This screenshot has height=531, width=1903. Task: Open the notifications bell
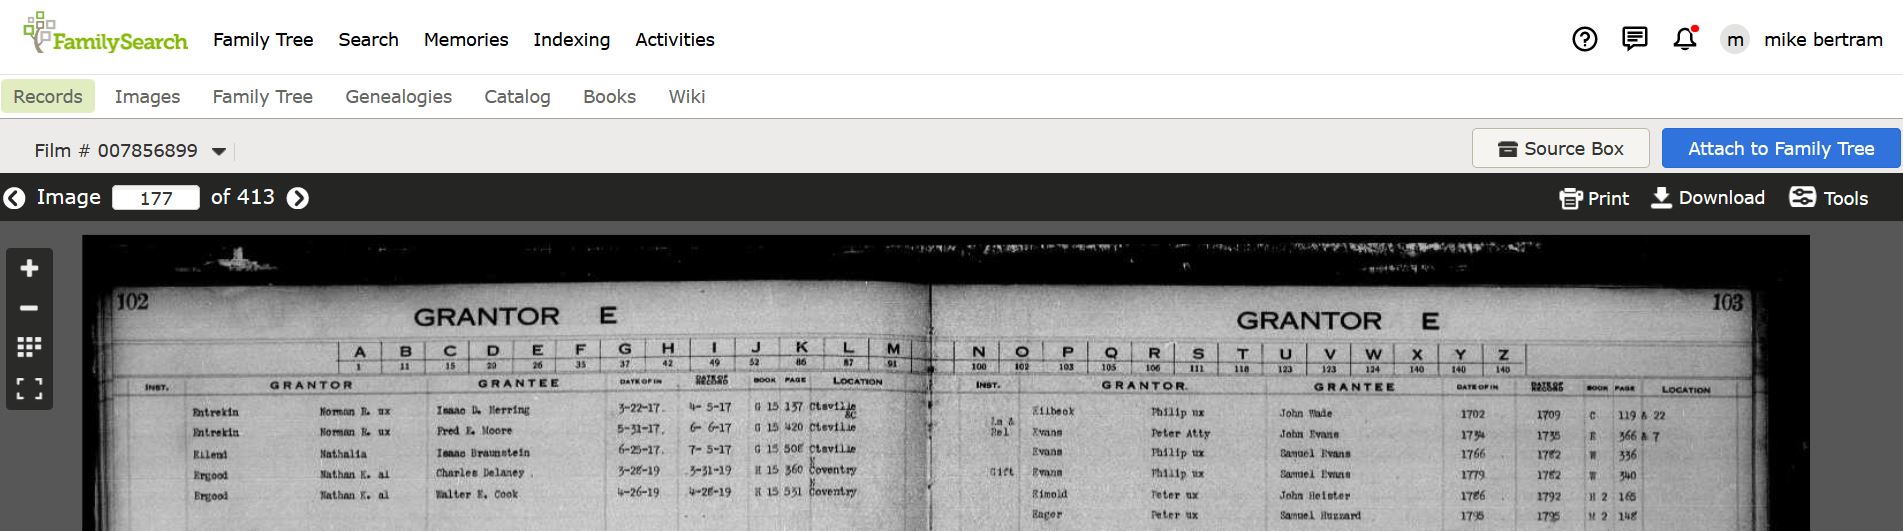click(x=1685, y=39)
